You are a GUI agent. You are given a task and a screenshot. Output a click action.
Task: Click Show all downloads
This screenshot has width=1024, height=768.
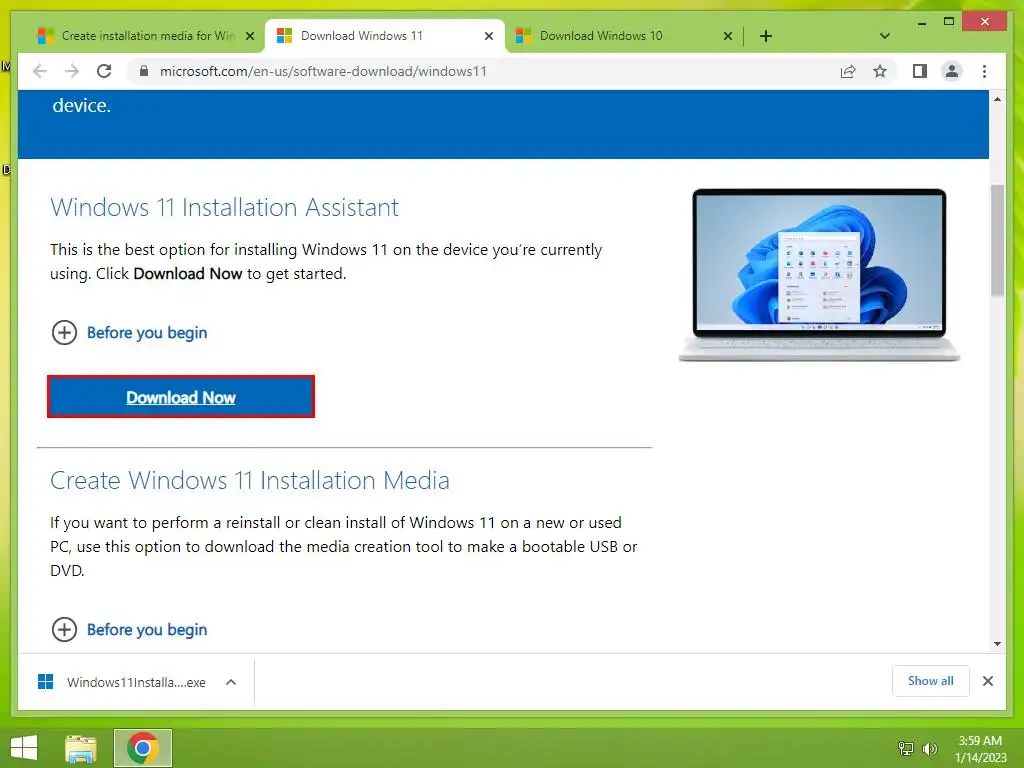[x=930, y=680]
